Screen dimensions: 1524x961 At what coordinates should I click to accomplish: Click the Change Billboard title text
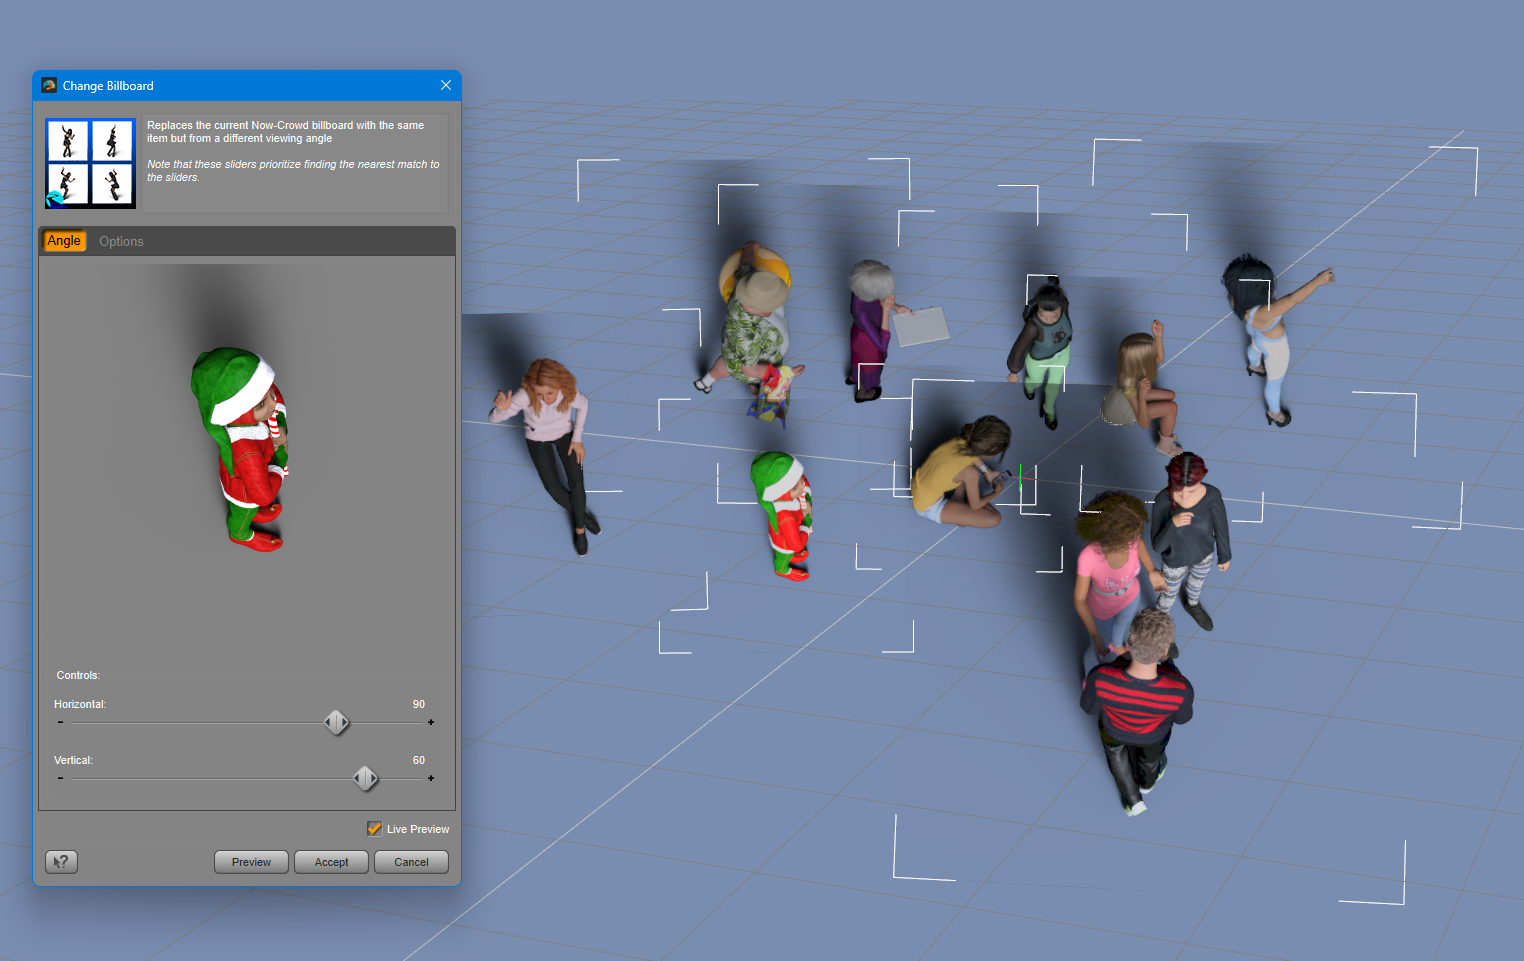tap(108, 86)
